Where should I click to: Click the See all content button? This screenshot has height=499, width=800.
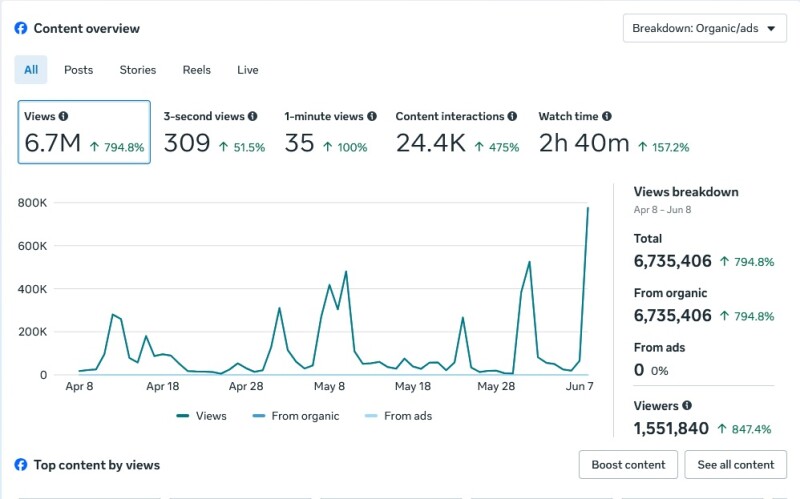(x=736, y=465)
